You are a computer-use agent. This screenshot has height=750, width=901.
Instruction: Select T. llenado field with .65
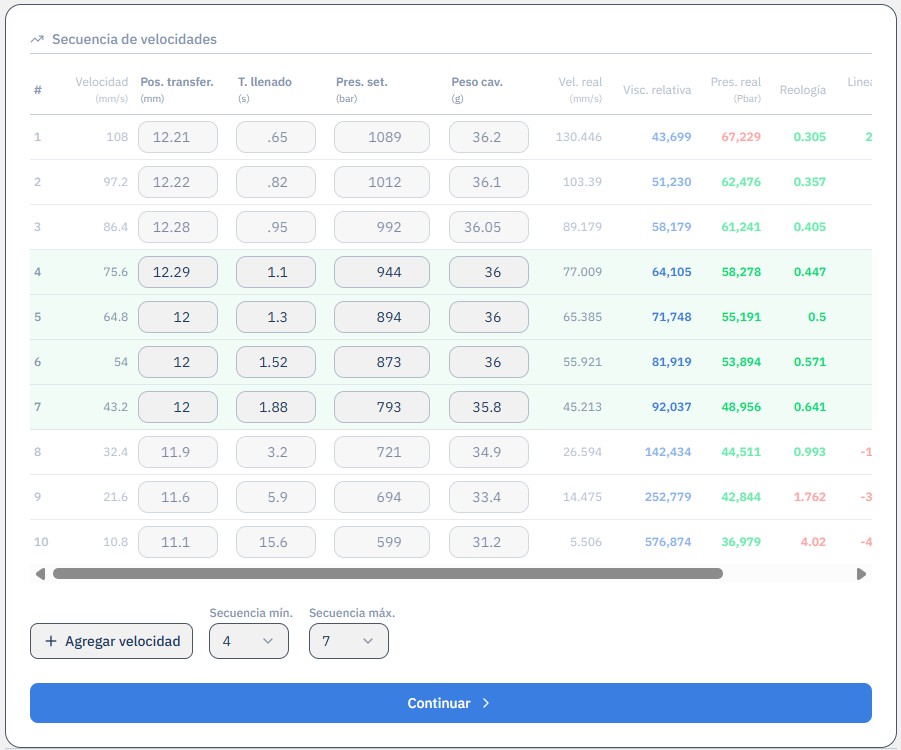[x=276, y=137]
